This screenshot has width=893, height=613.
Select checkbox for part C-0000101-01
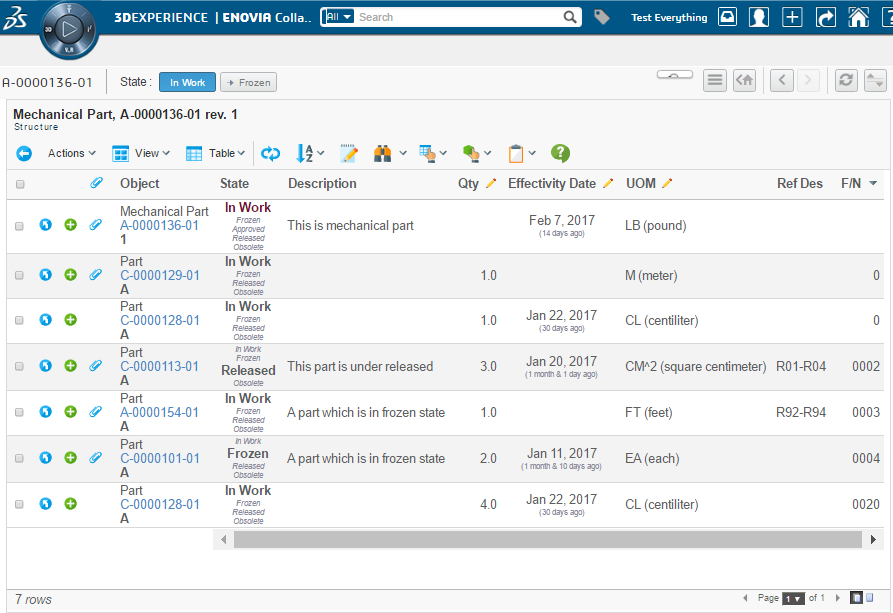[20, 458]
